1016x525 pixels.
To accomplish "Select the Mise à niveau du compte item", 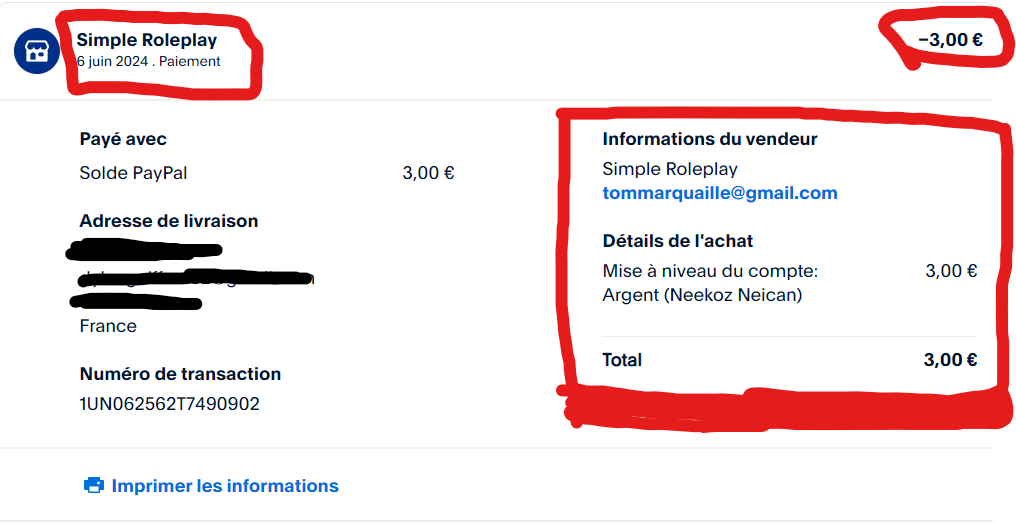I will tap(711, 271).
